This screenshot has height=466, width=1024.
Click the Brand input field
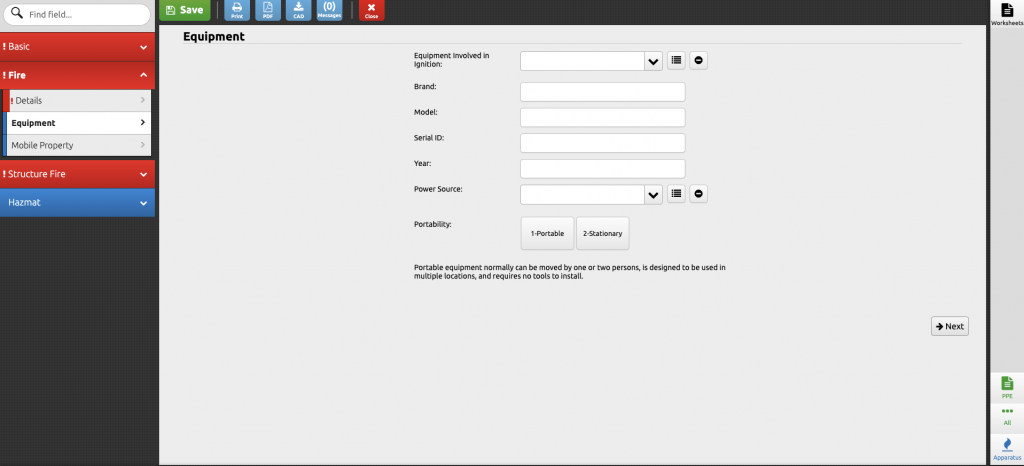click(602, 92)
